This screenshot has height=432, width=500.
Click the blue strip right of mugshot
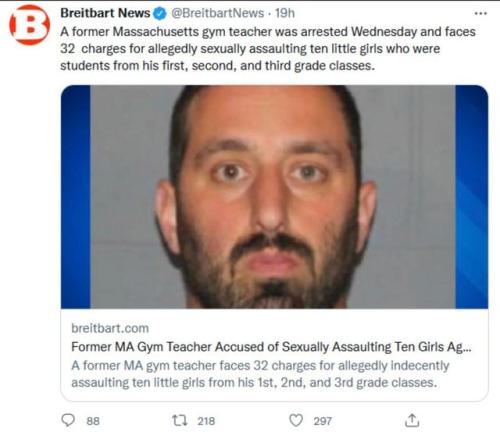(x=472, y=197)
